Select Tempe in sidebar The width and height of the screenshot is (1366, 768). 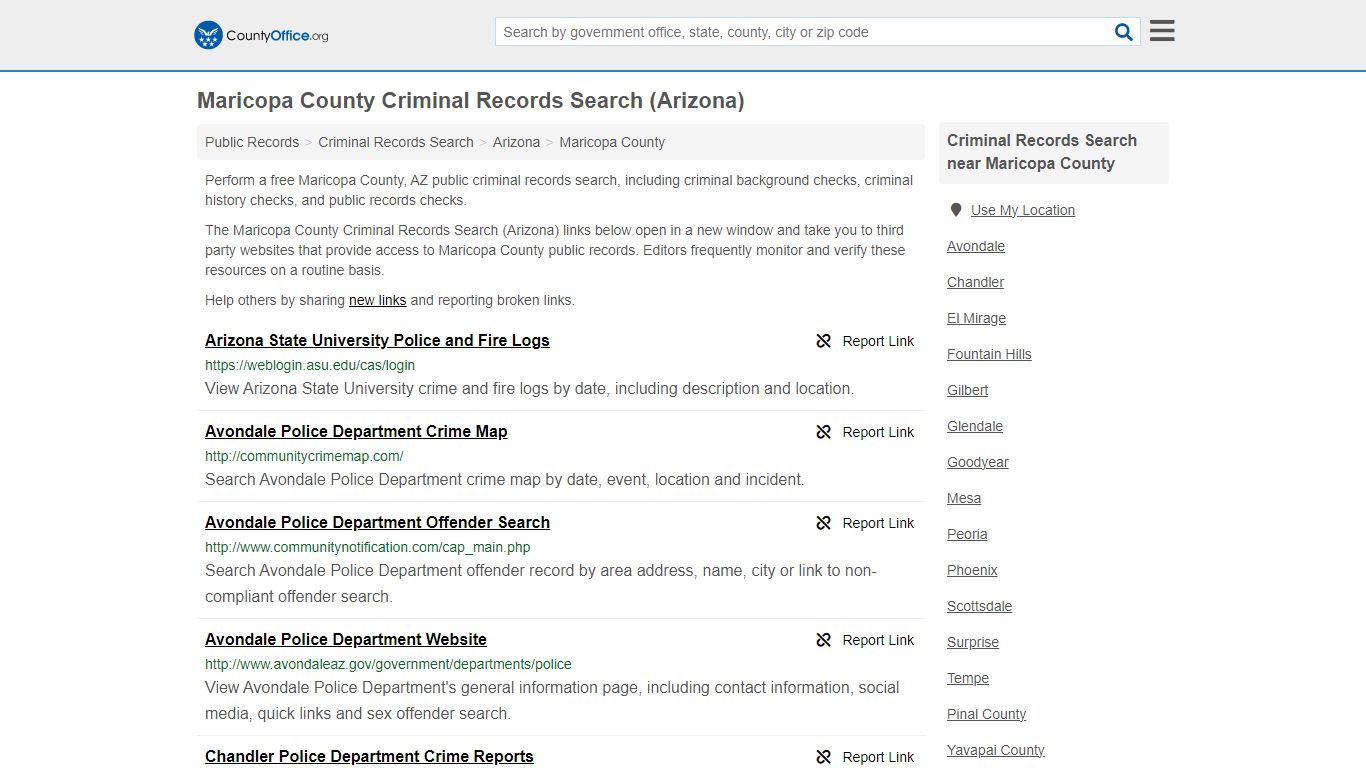coord(968,678)
